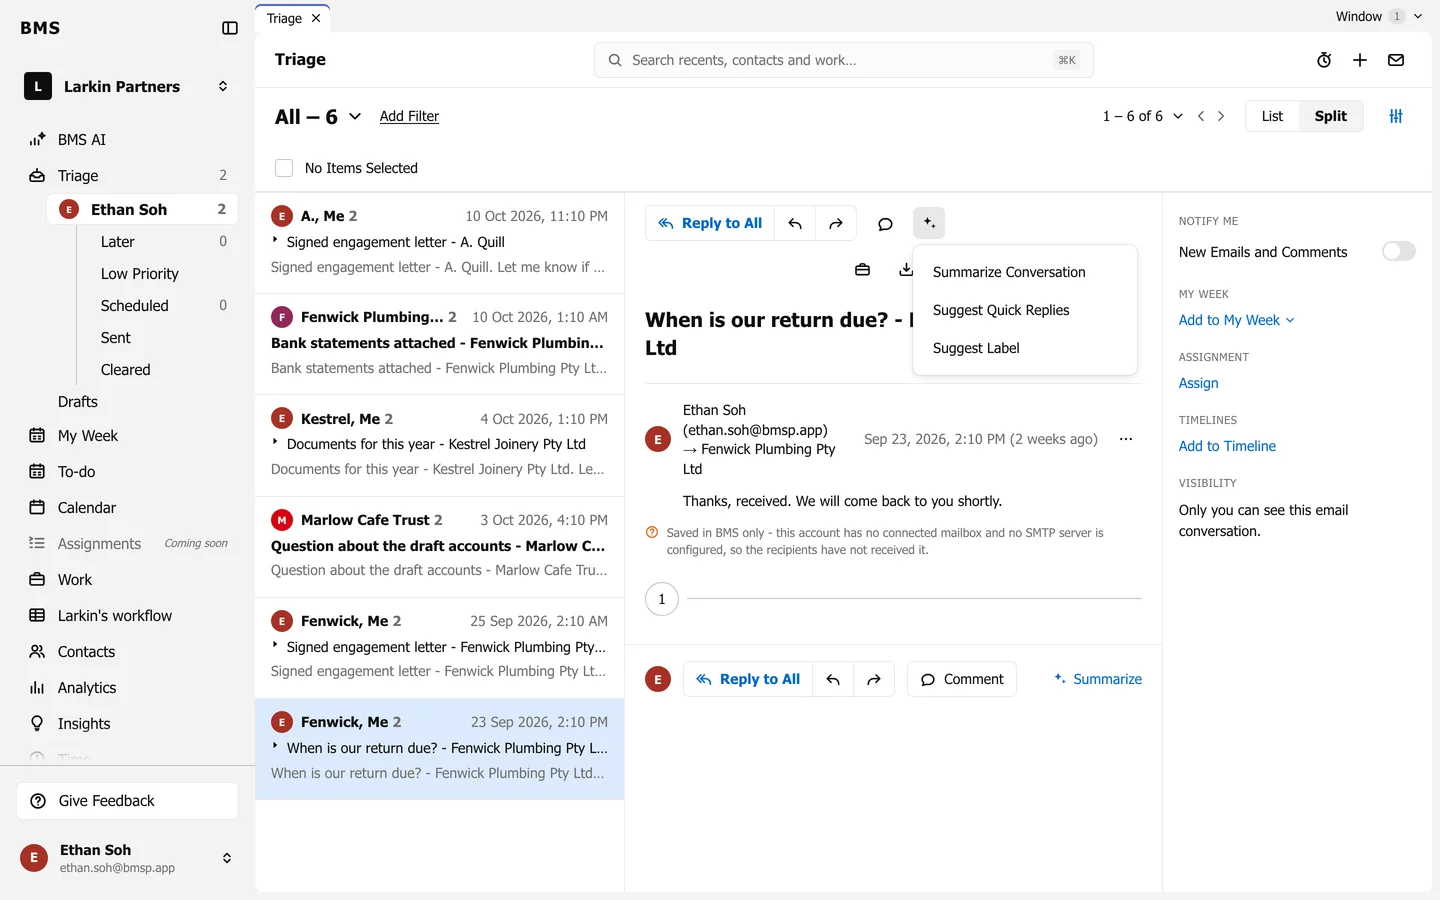Click the bottom reply arrow icon

click(x=833, y=679)
